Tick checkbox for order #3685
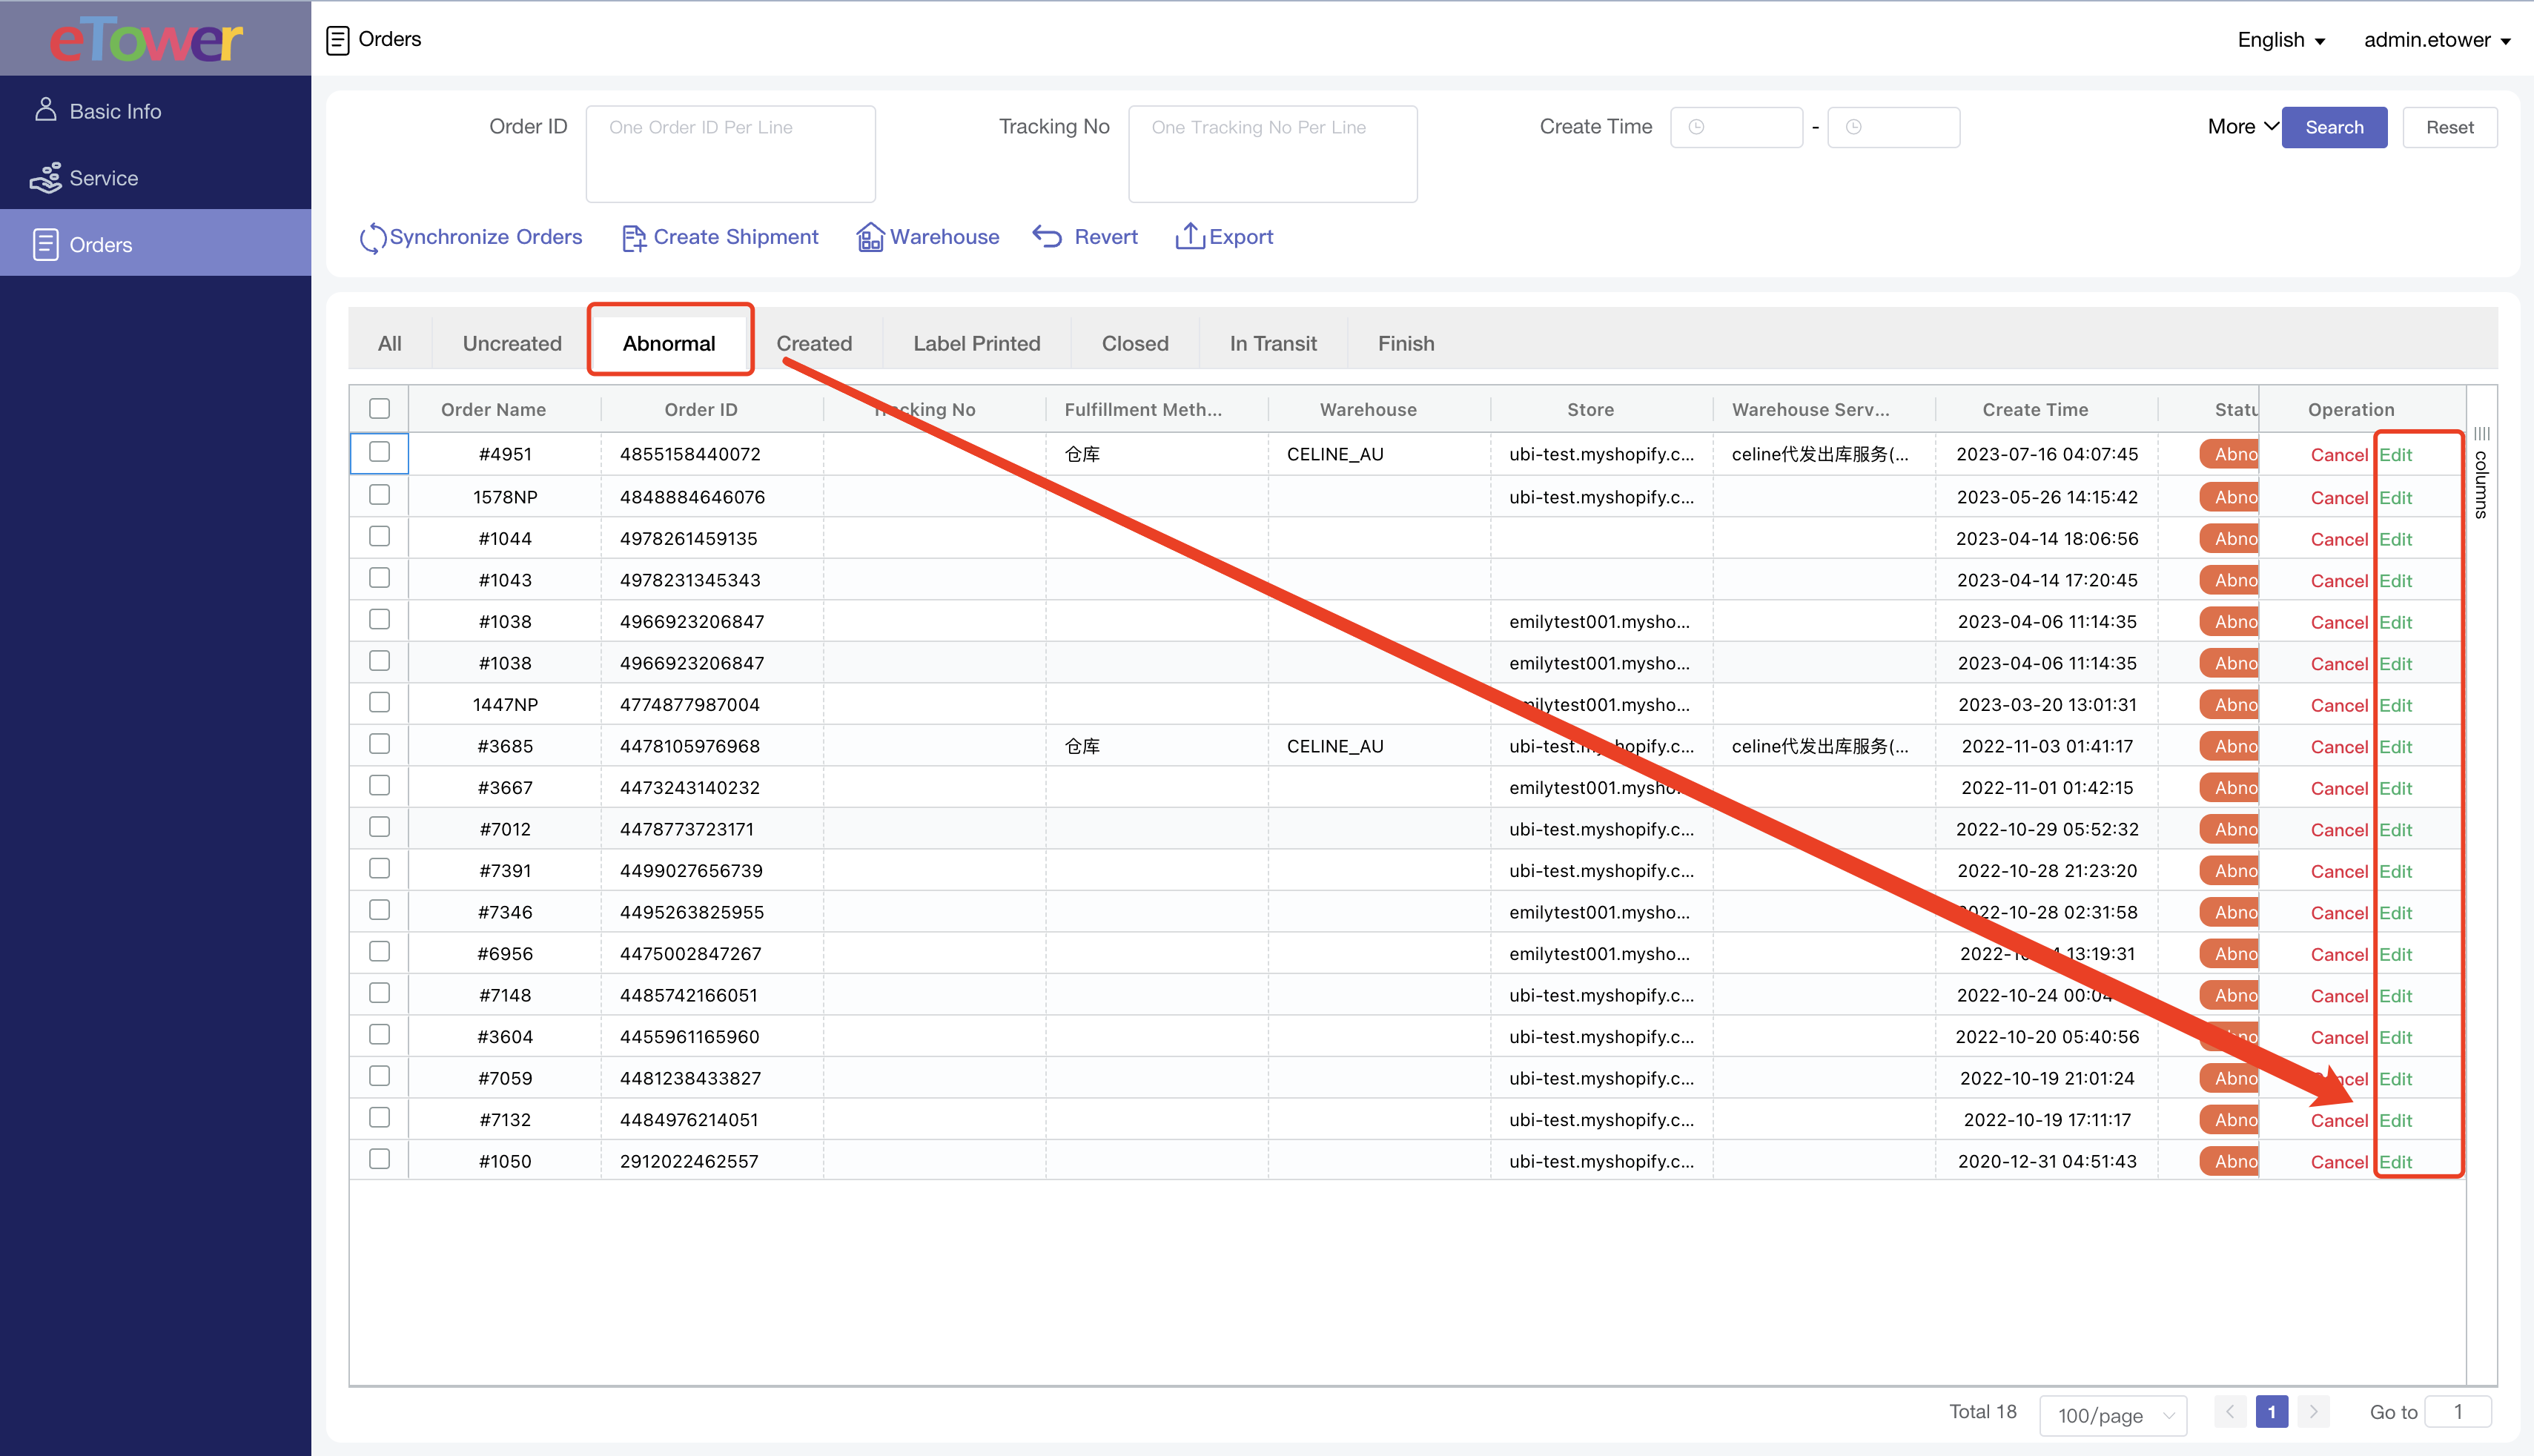Screen dimensions: 2534x1456 click(379, 744)
